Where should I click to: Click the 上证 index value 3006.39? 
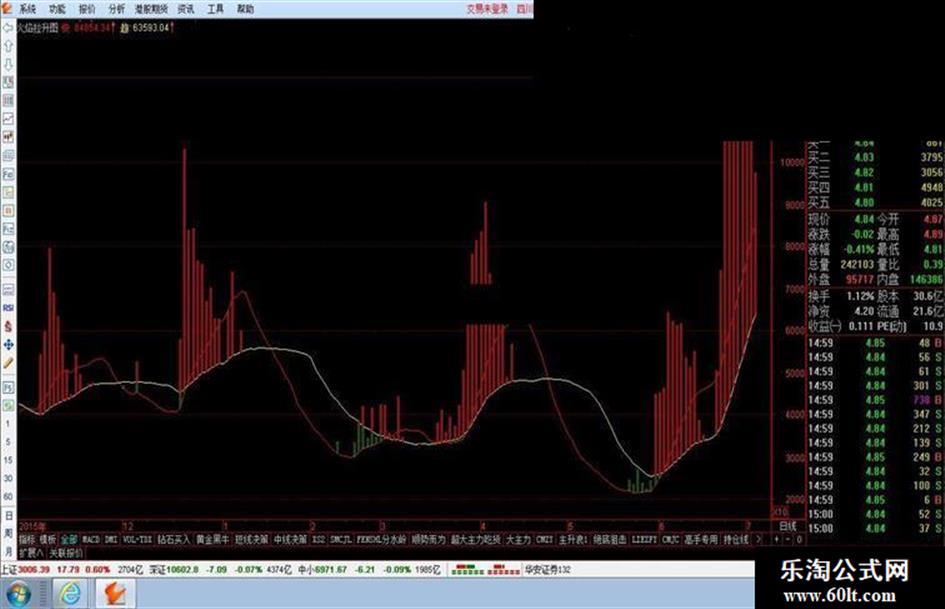pos(34,569)
